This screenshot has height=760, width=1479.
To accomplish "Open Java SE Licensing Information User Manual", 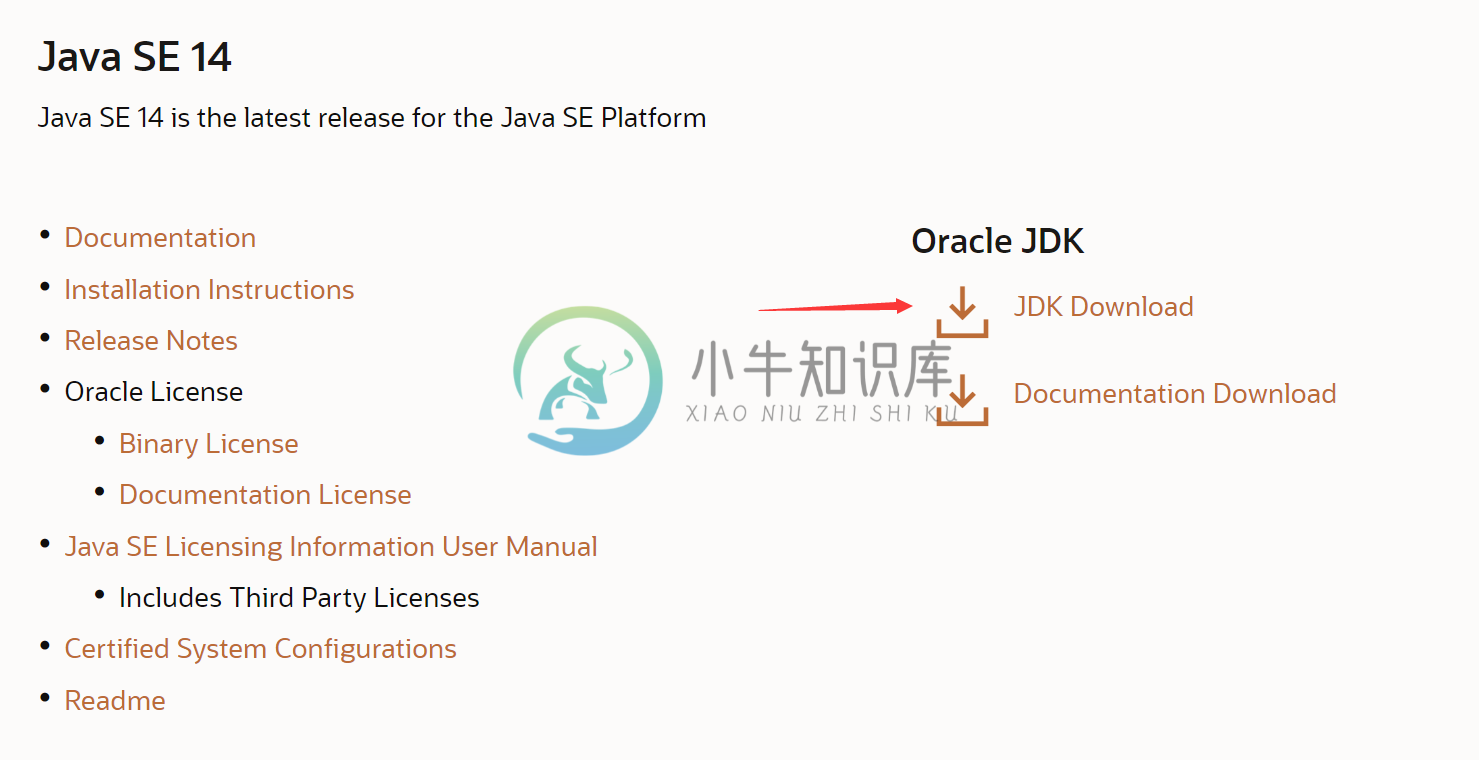I will point(331,547).
